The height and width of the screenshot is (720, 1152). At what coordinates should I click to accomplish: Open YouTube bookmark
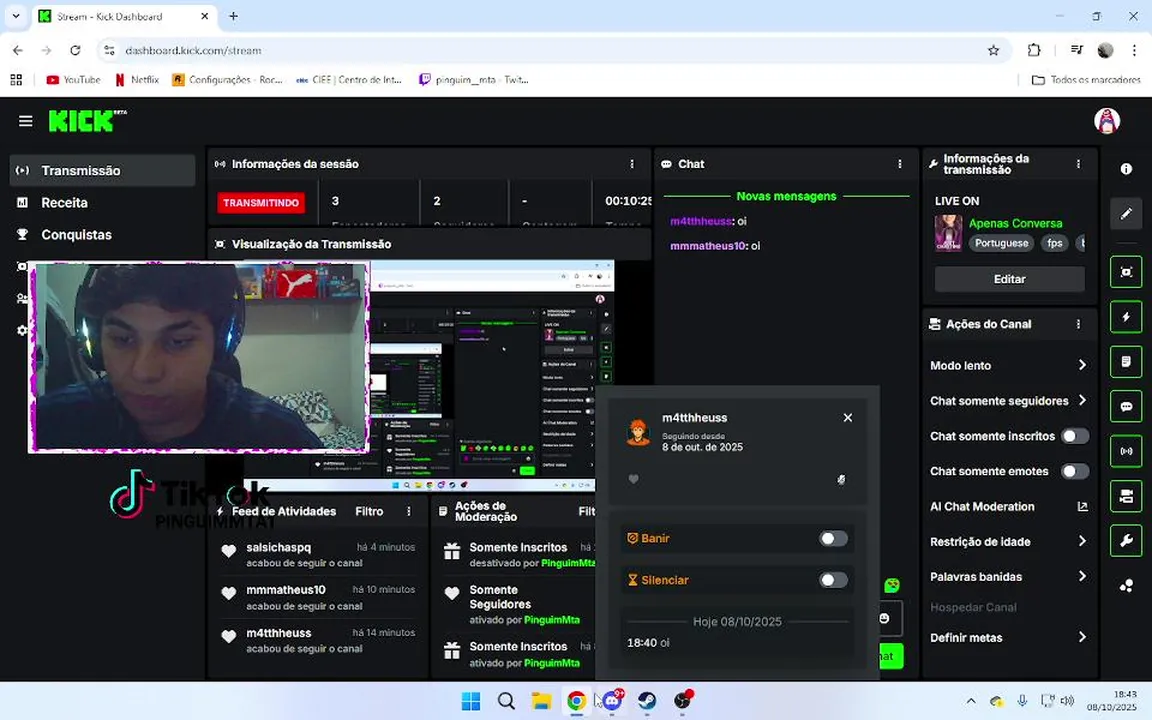73,79
